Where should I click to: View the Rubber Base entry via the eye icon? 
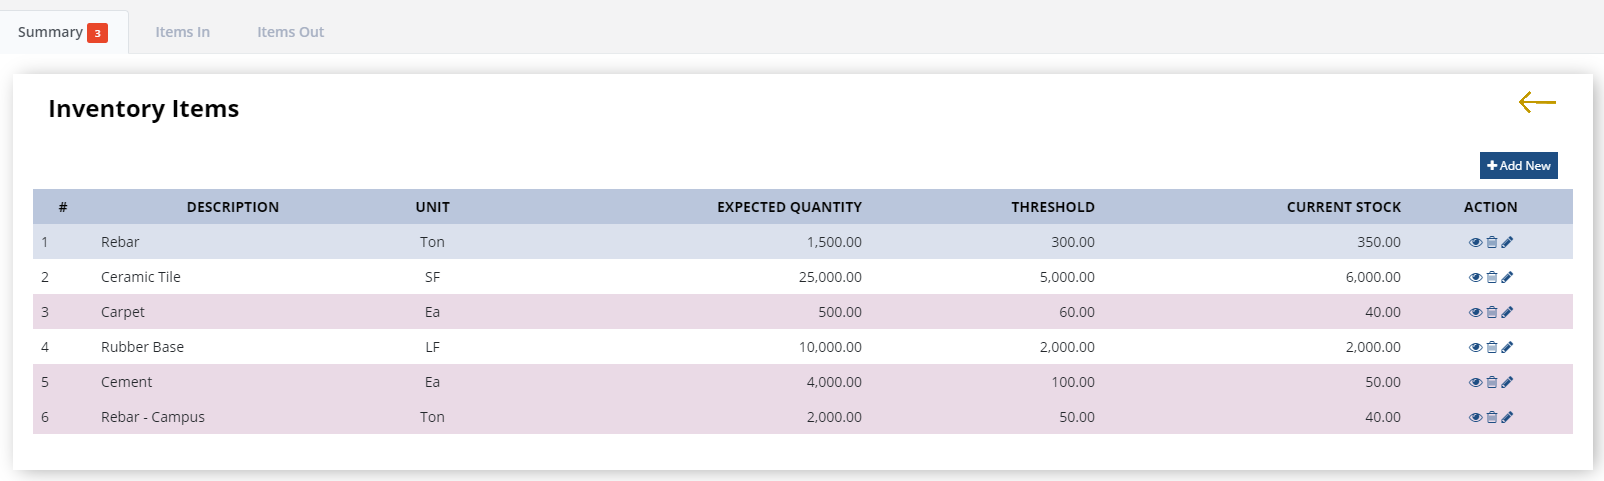pos(1475,347)
